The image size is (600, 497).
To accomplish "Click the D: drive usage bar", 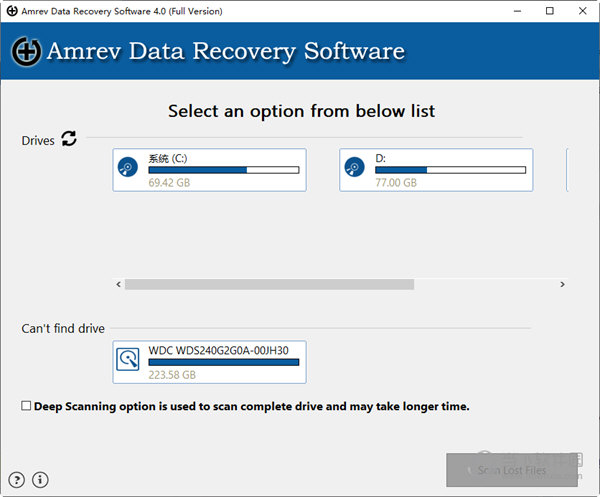I will point(450,170).
